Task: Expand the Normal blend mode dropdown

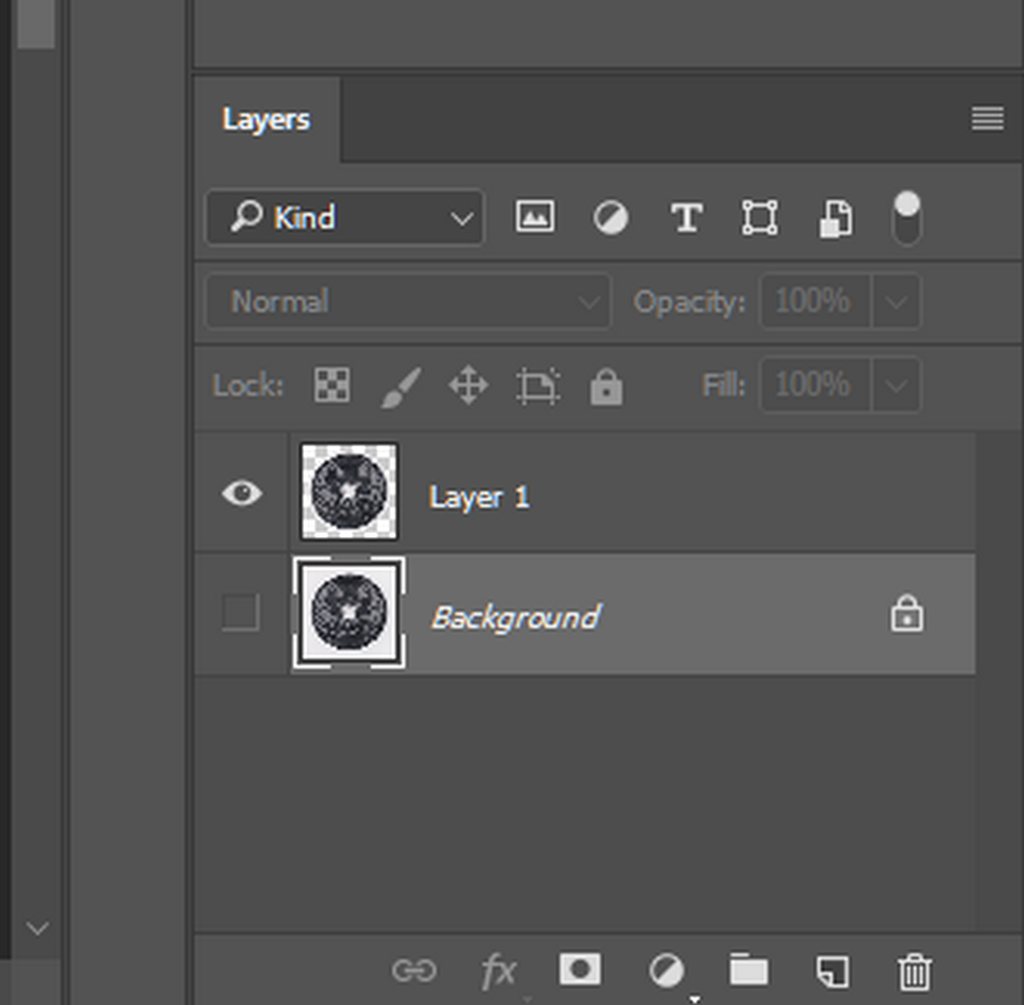Action: tap(408, 302)
